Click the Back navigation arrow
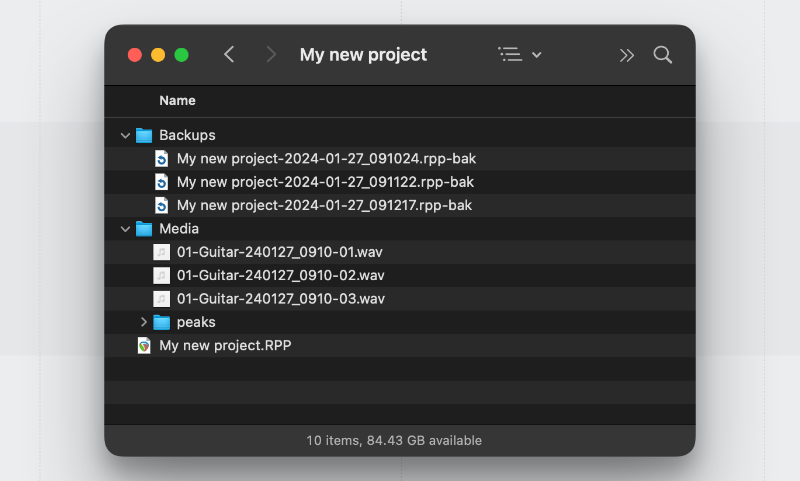800x481 pixels. (x=229, y=55)
